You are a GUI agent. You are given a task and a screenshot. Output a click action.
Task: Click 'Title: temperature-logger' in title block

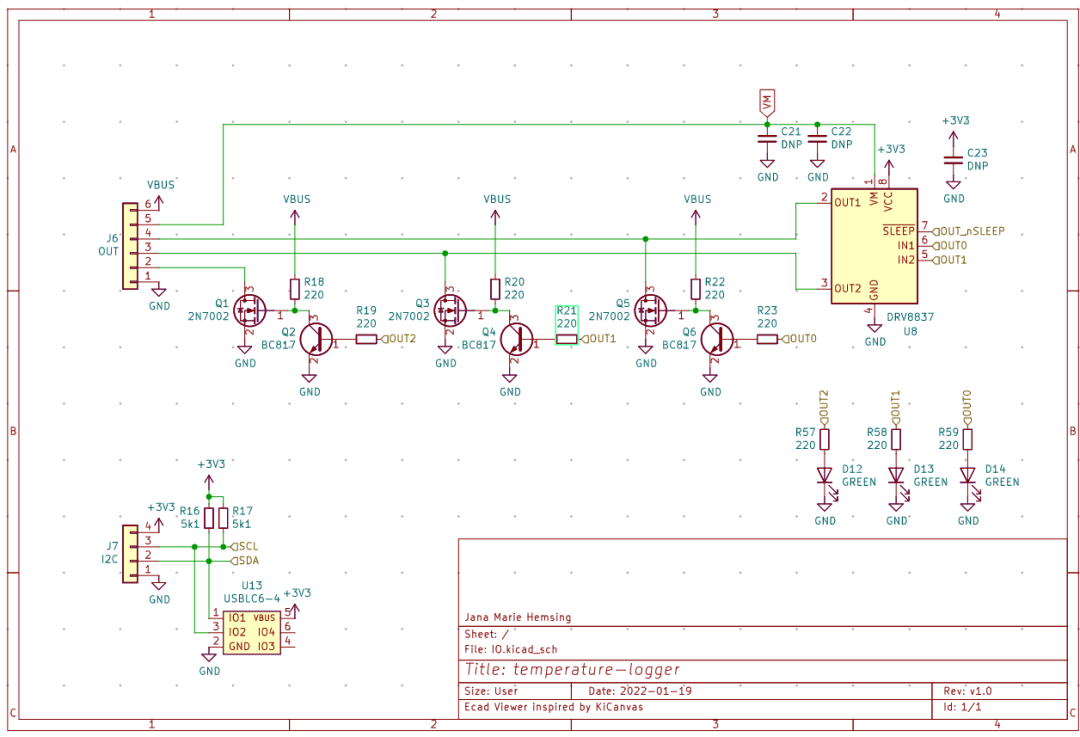(x=572, y=669)
